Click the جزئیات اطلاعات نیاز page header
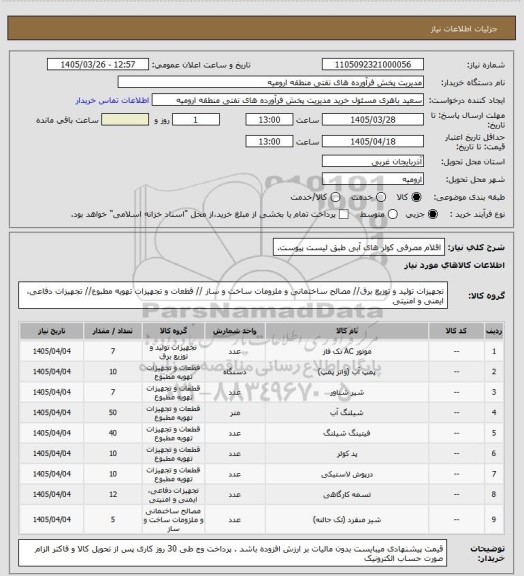524x576 pixels. (x=464, y=29)
